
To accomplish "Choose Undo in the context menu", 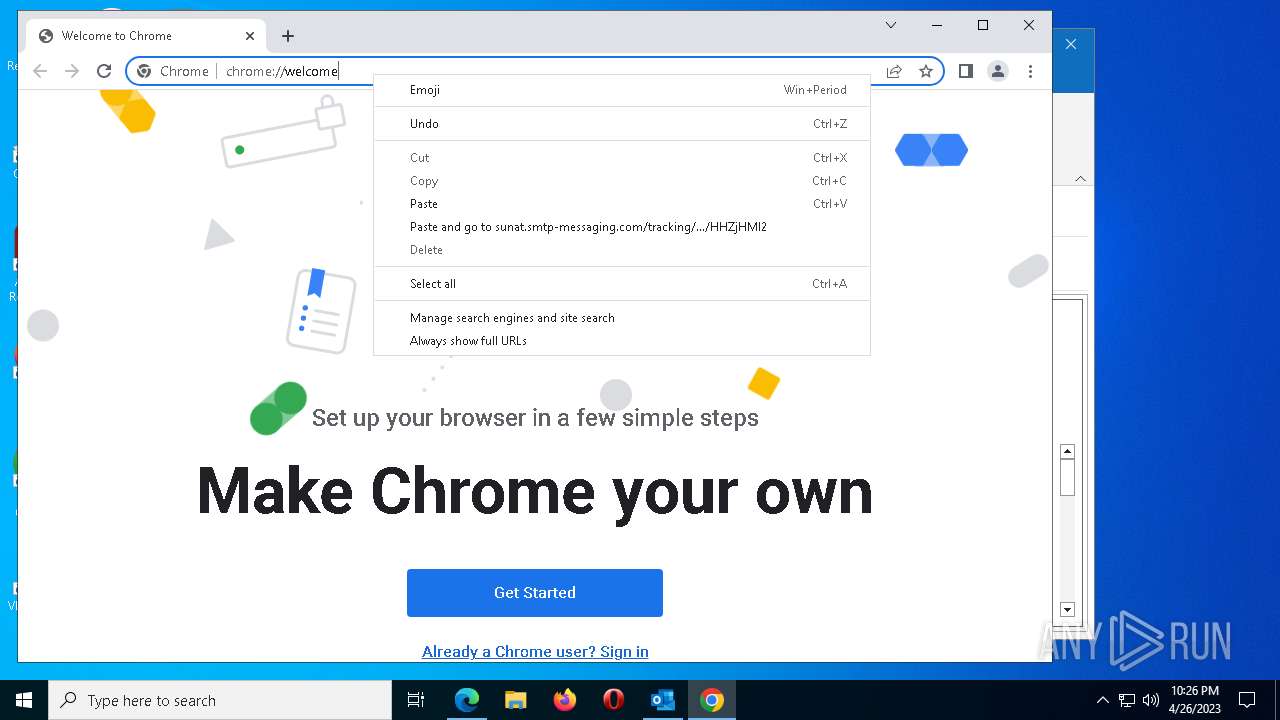I will coord(622,124).
